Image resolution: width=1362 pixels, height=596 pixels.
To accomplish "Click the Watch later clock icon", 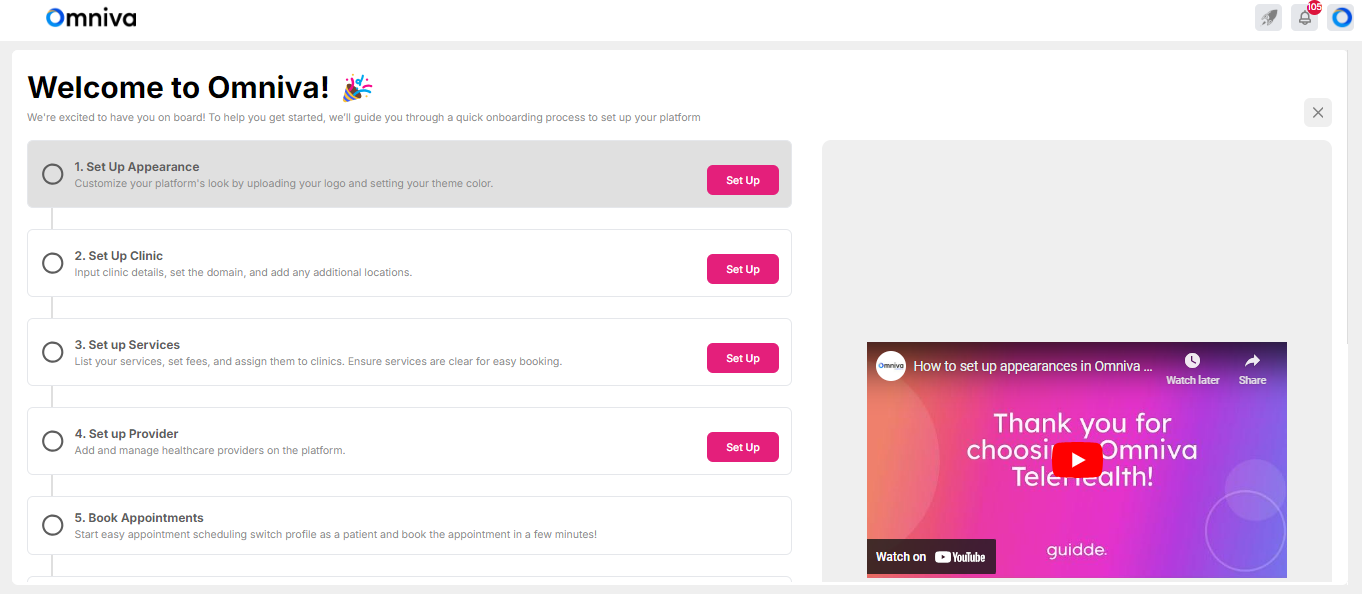I will pos(1192,361).
